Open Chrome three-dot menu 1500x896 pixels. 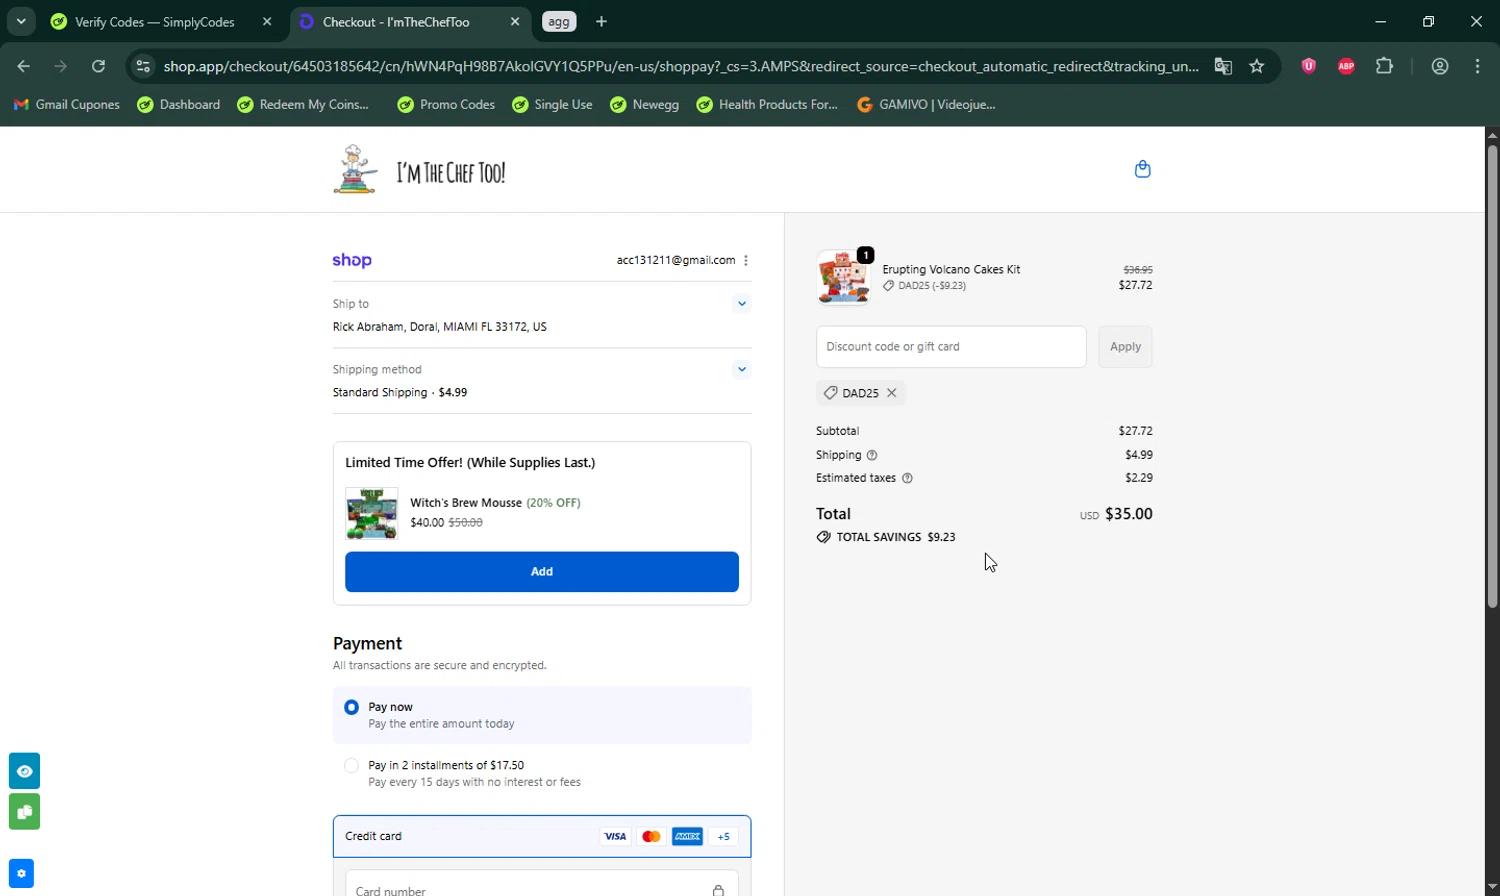coord(1478,66)
